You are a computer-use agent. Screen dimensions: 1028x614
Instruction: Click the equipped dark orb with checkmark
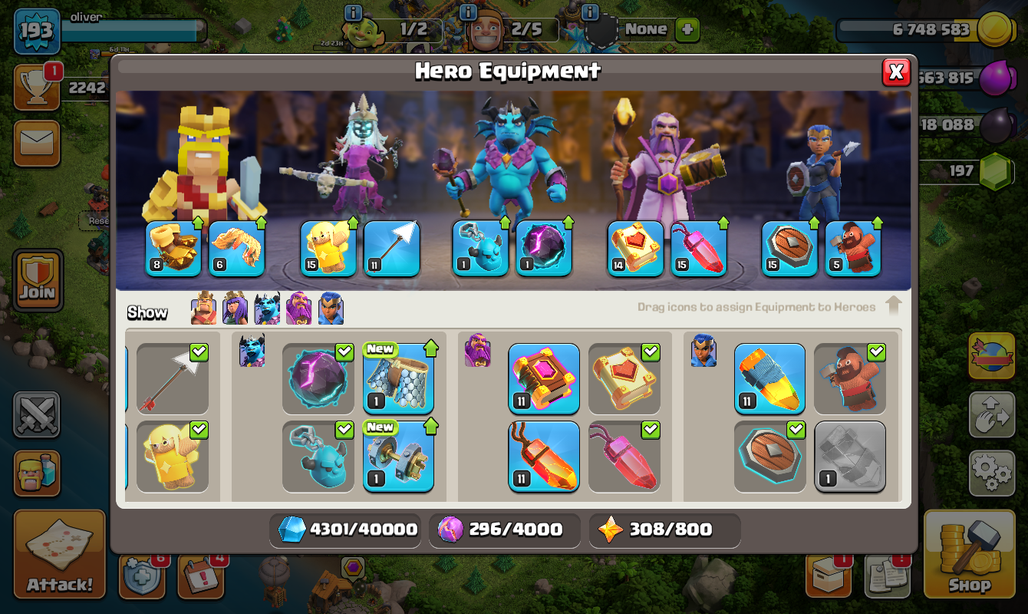click(x=318, y=379)
